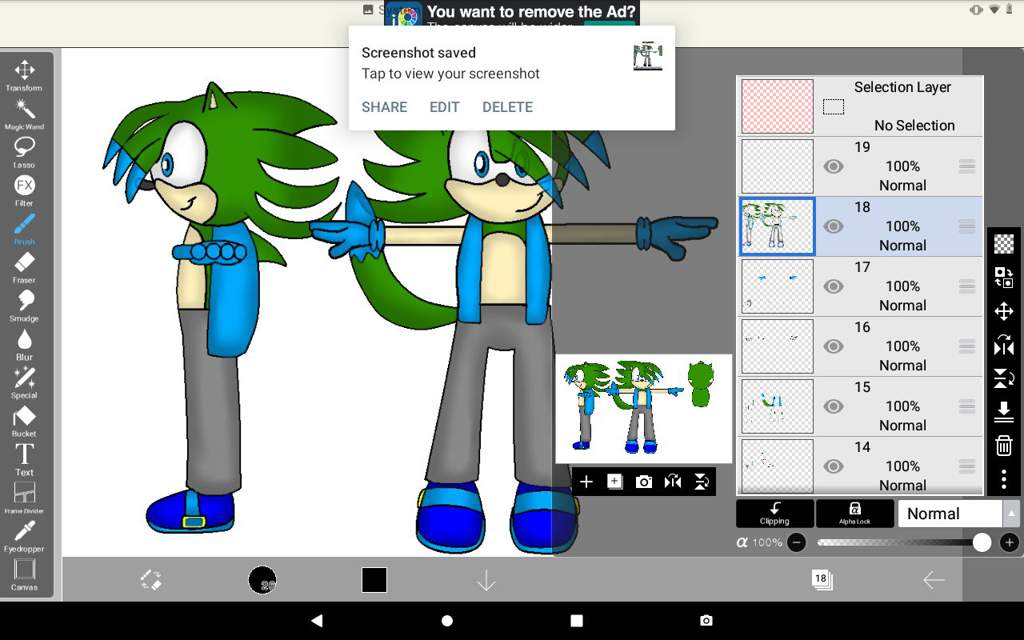1024x640 pixels.
Task: Open screenshot thumbnail in notification
Action: [648, 57]
